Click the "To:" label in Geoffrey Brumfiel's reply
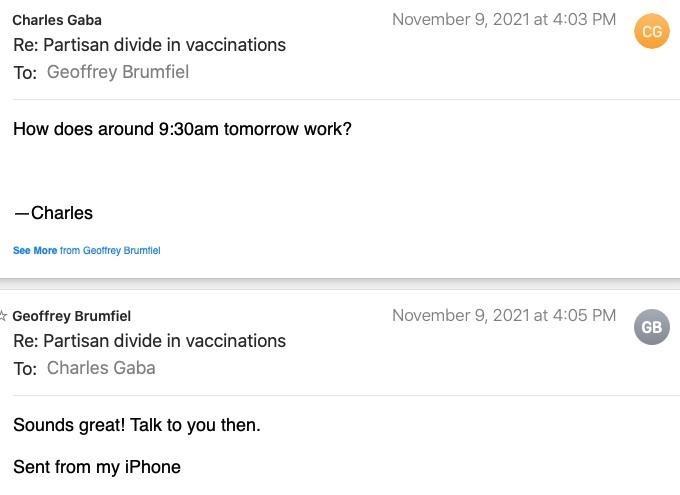This screenshot has height=495, width=680. tap(25, 369)
